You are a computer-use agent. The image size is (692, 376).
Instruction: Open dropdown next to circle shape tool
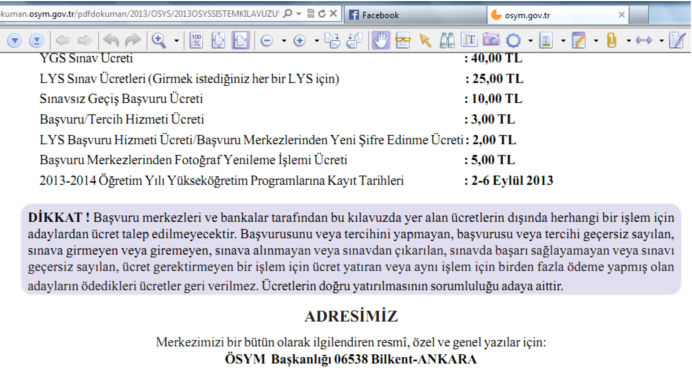[x=530, y=41]
